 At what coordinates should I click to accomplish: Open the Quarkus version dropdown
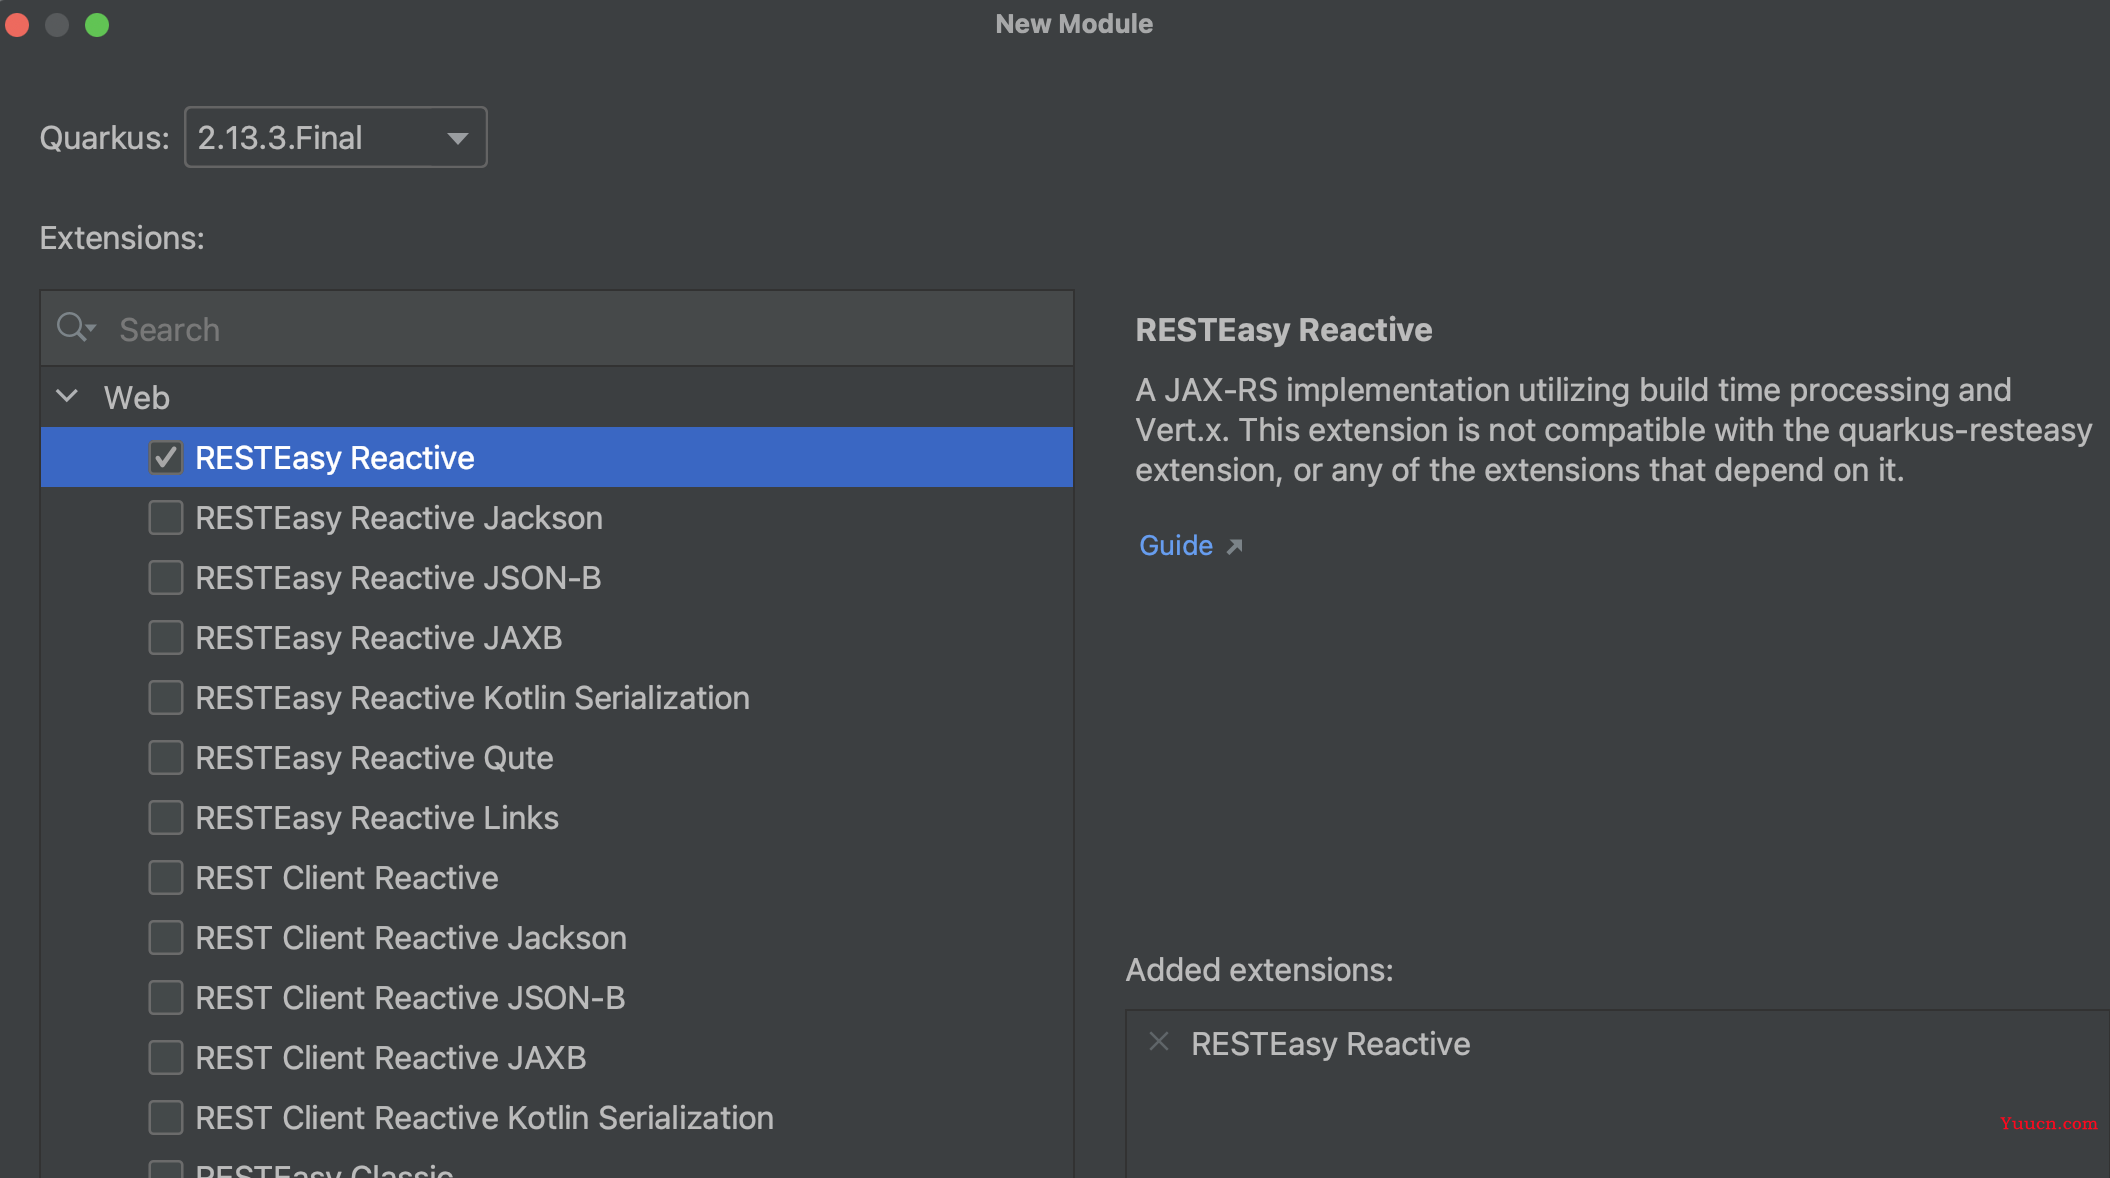[x=335, y=136]
